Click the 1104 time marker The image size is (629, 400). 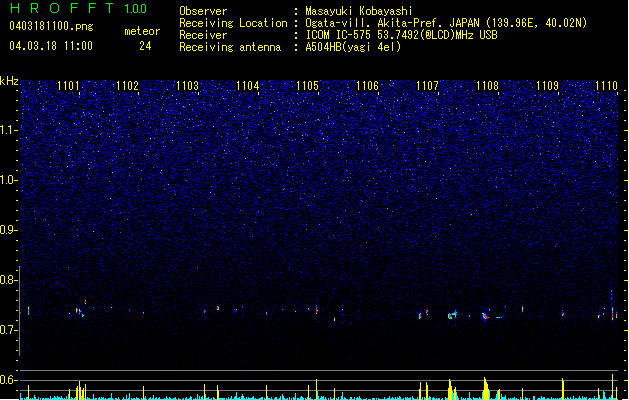pyautogui.click(x=248, y=86)
